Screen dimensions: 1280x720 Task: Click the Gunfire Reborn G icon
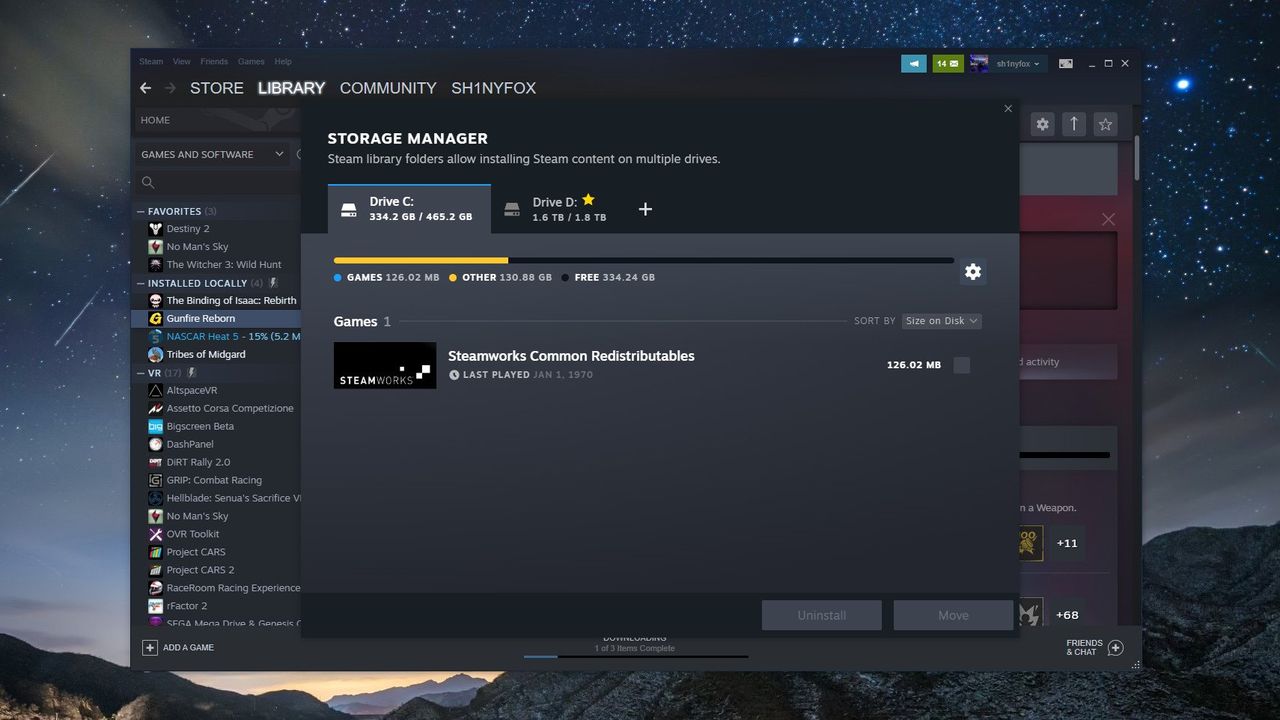tap(155, 318)
